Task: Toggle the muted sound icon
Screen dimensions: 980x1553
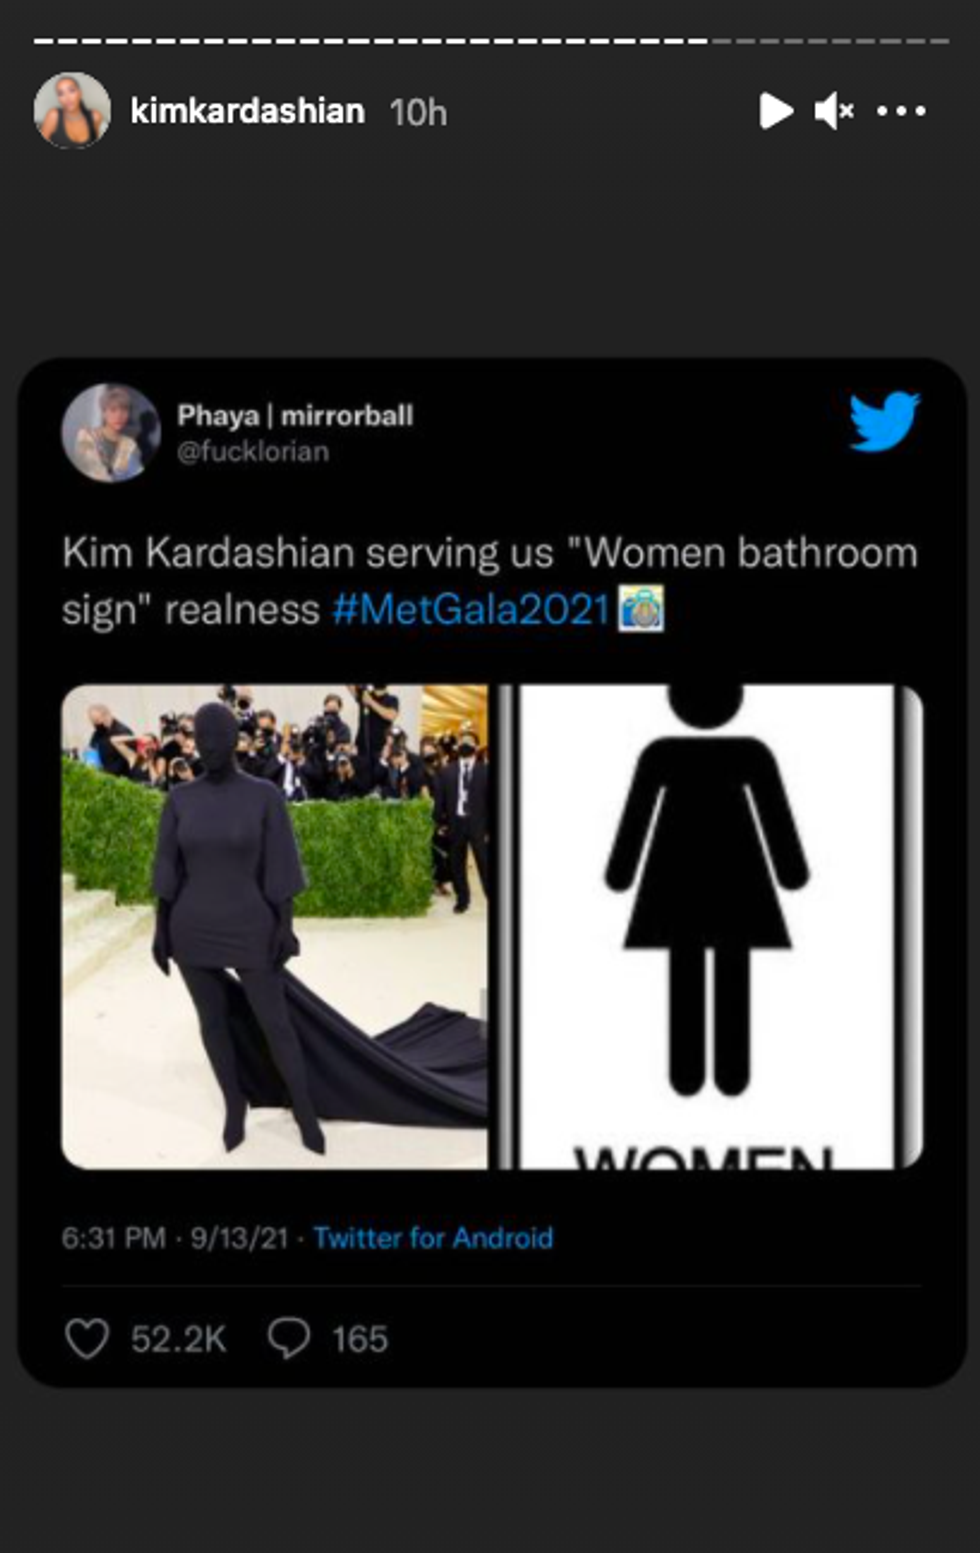Action: click(834, 111)
